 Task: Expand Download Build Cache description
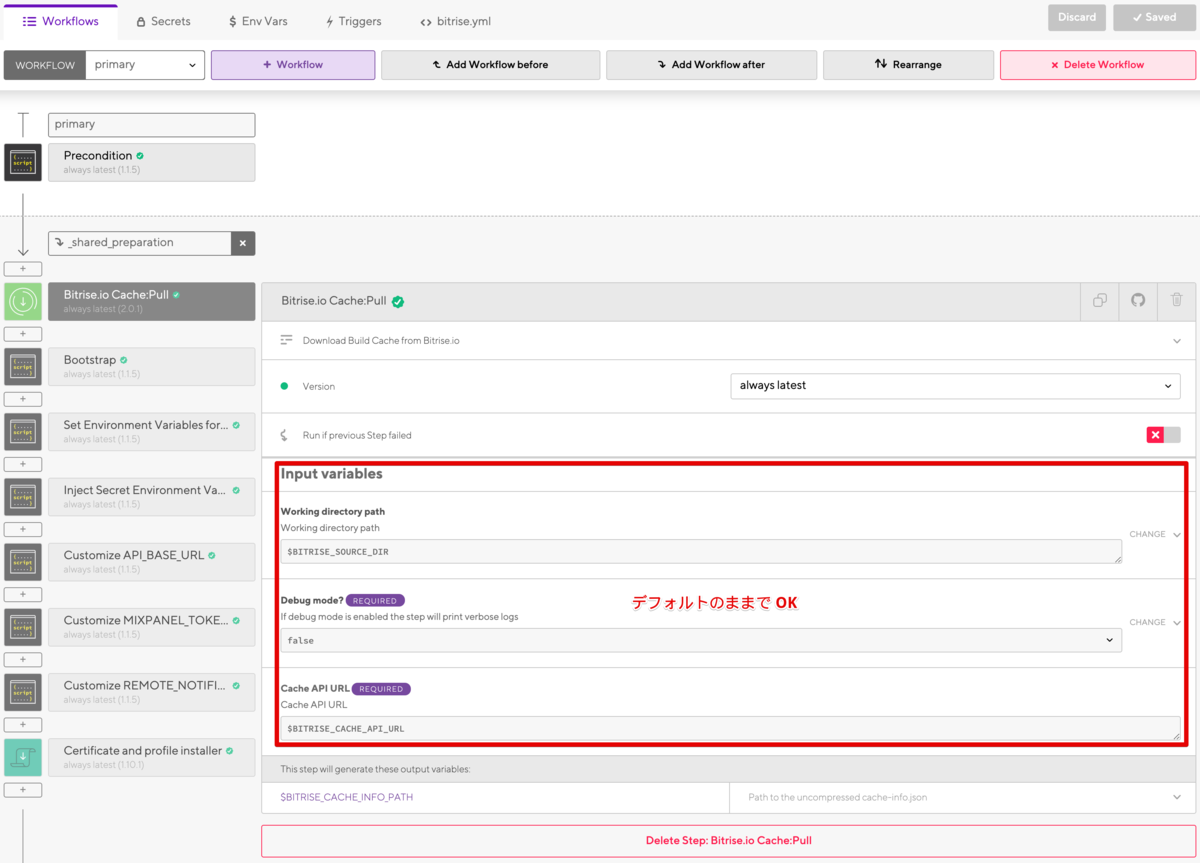pyautogui.click(x=1176, y=341)
